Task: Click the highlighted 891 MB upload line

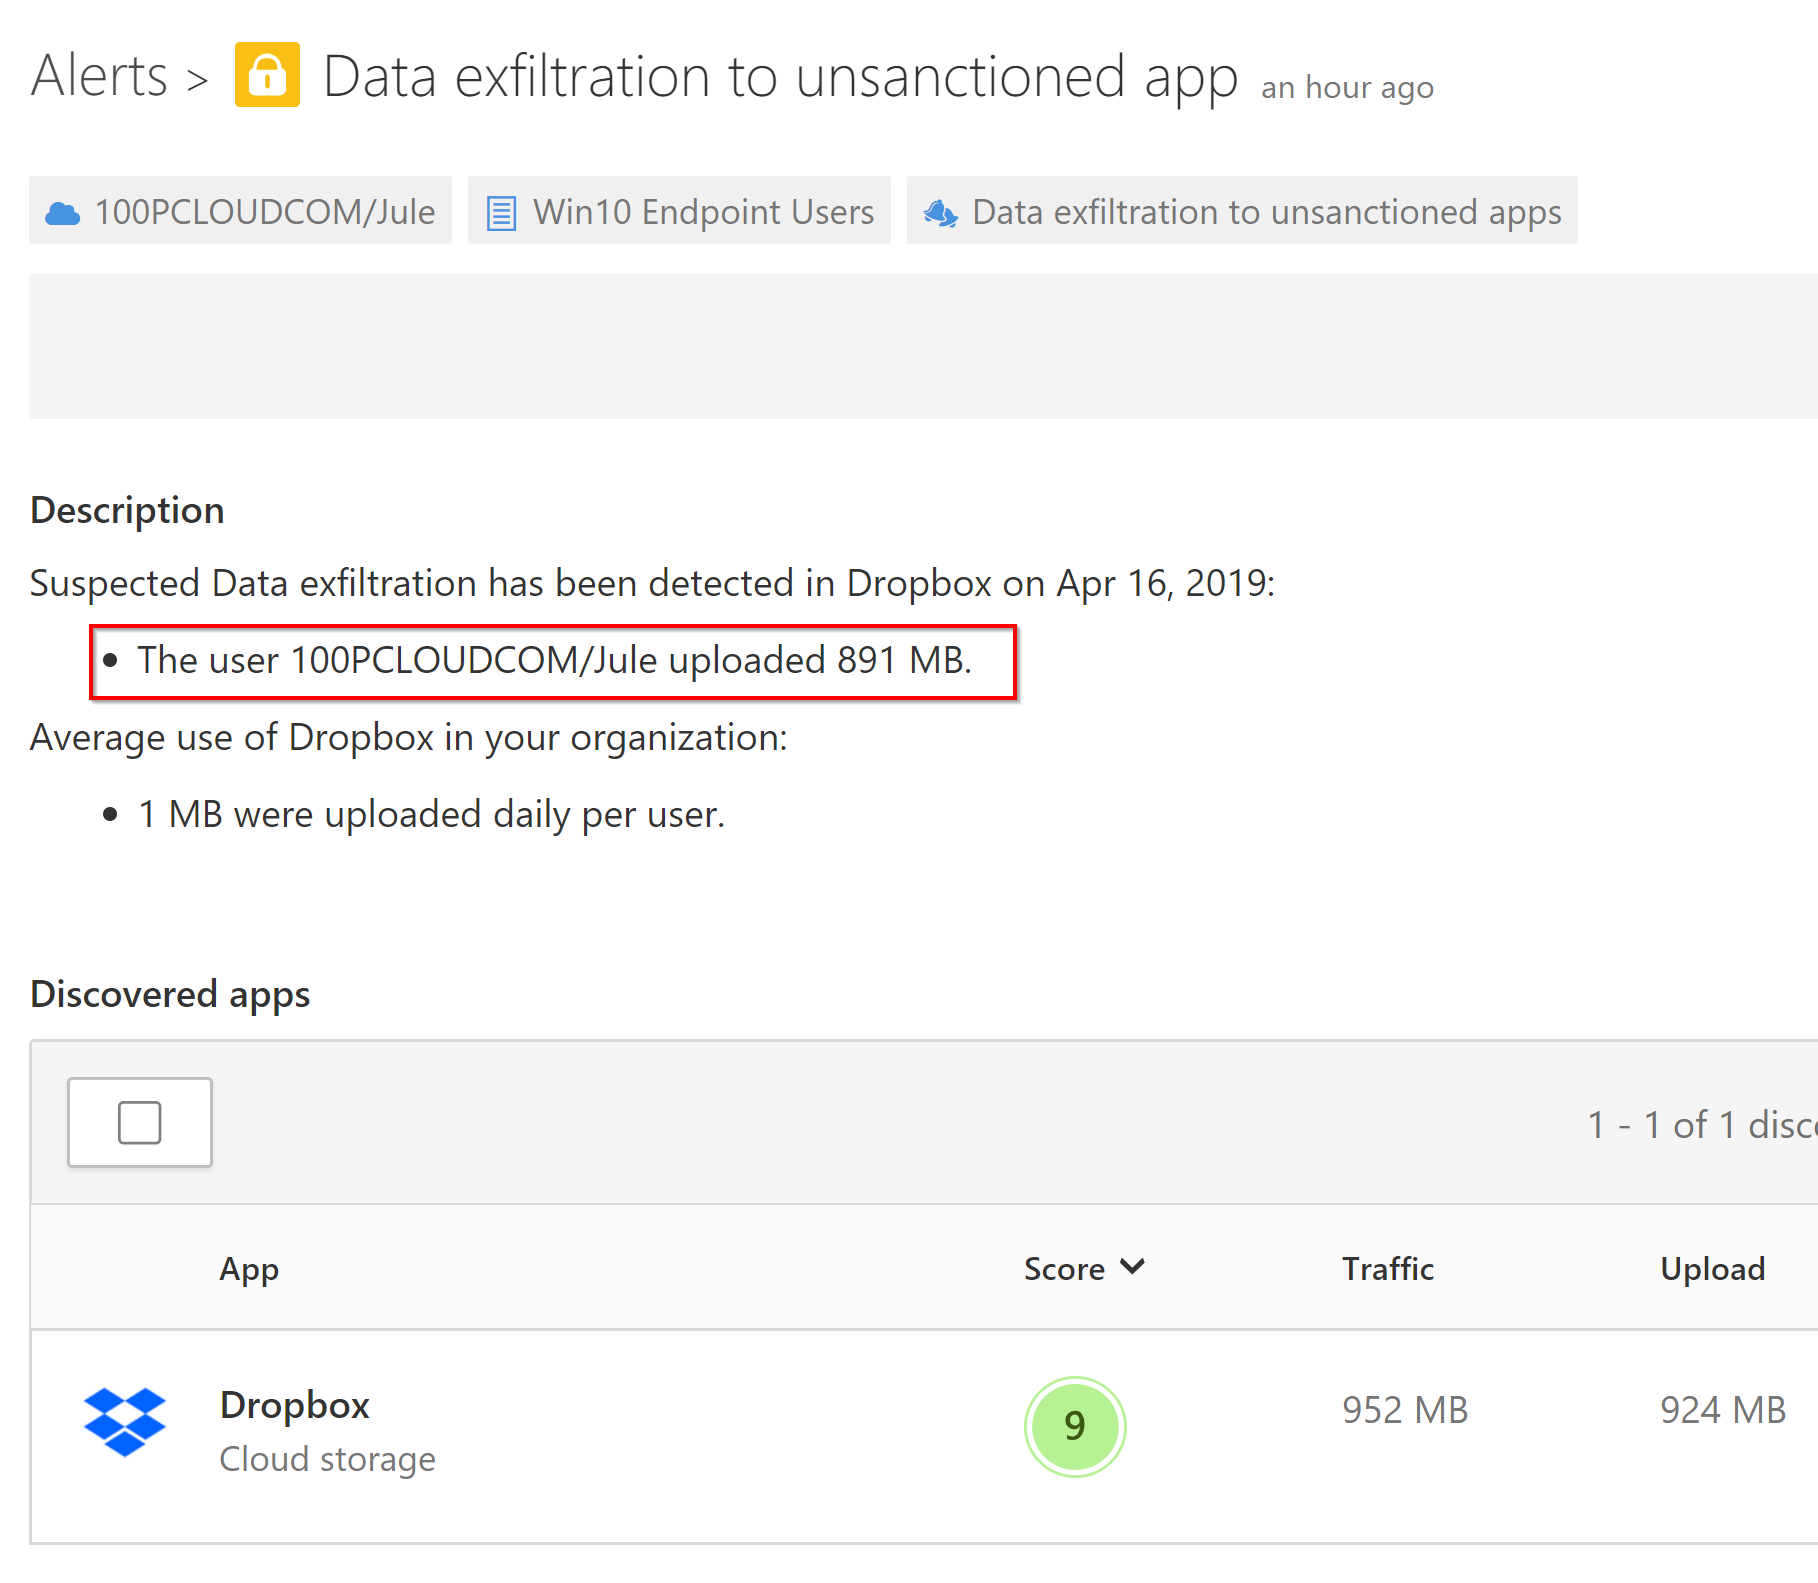Action: point(554,661)
